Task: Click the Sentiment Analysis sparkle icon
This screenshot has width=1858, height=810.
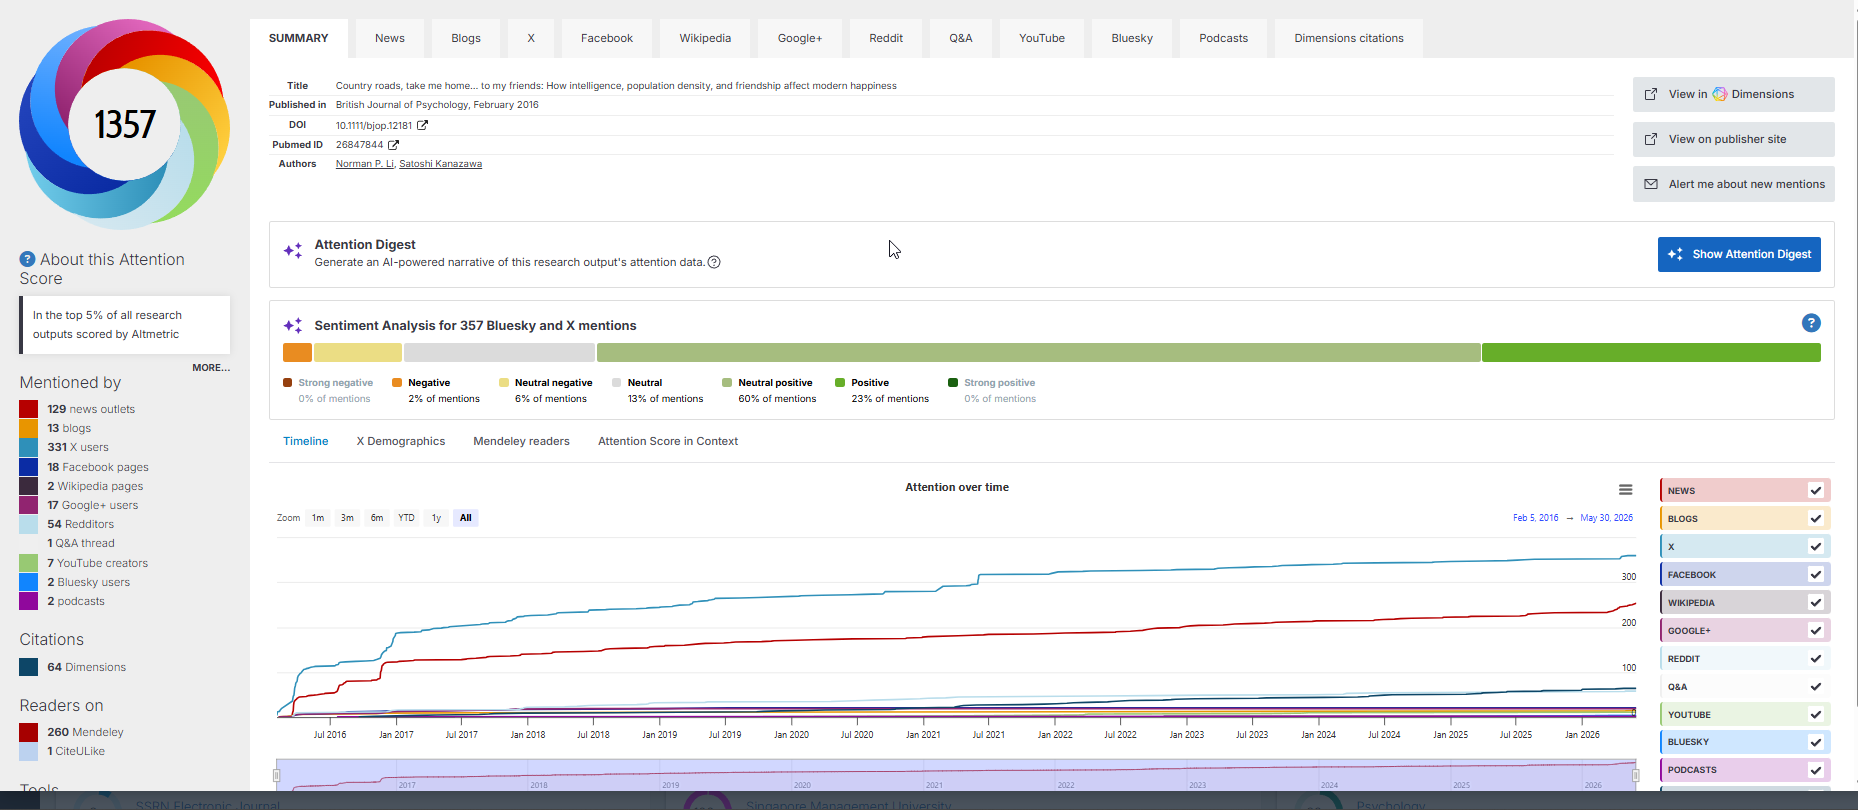Action: [x=293, y=325]
